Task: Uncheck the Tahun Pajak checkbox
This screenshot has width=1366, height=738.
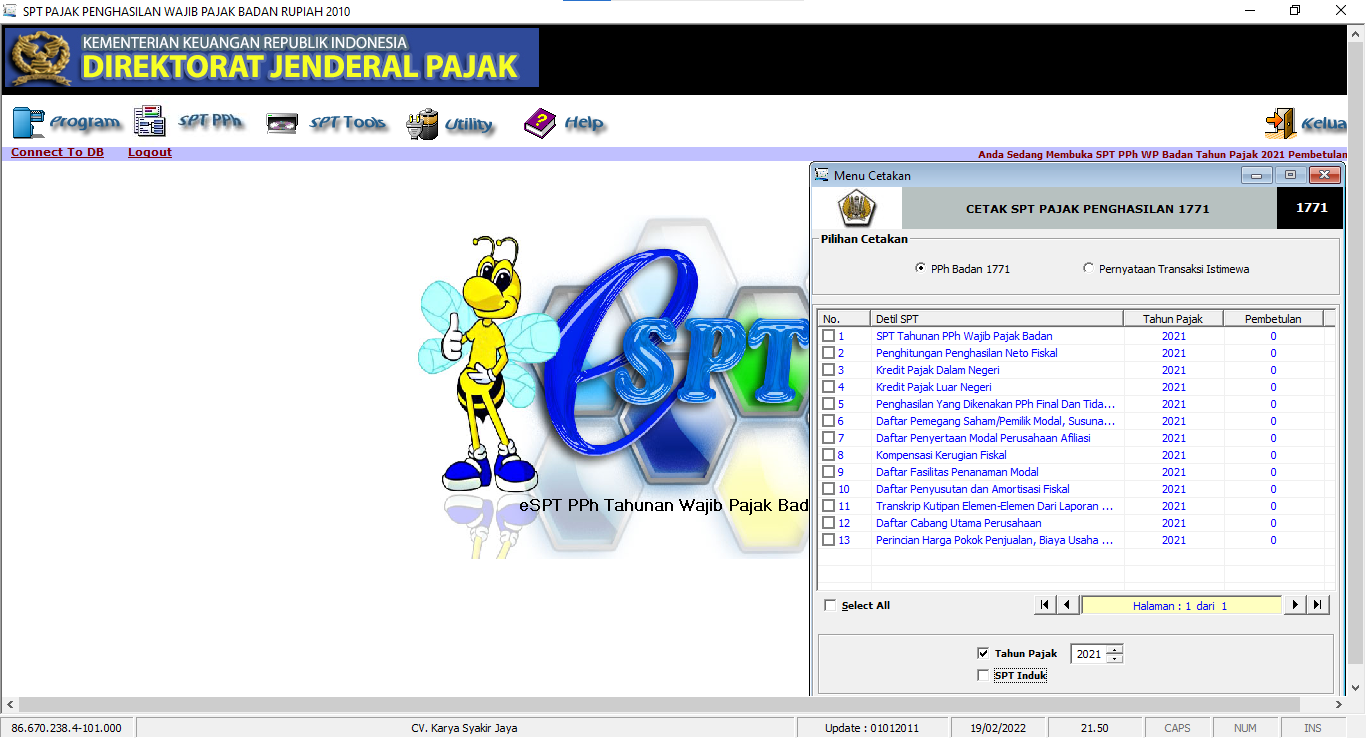Action: point(983,653)
